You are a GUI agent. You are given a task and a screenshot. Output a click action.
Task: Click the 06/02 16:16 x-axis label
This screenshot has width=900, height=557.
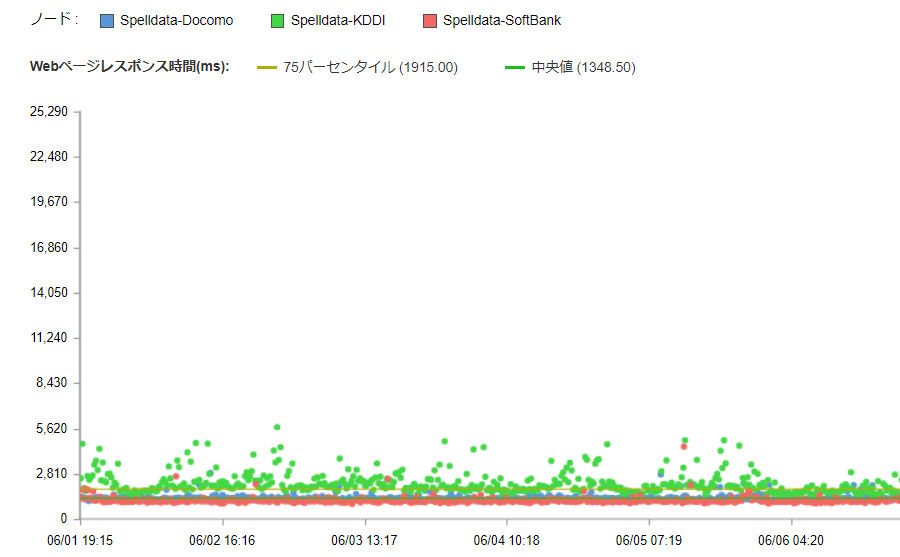tap(222, 540)
